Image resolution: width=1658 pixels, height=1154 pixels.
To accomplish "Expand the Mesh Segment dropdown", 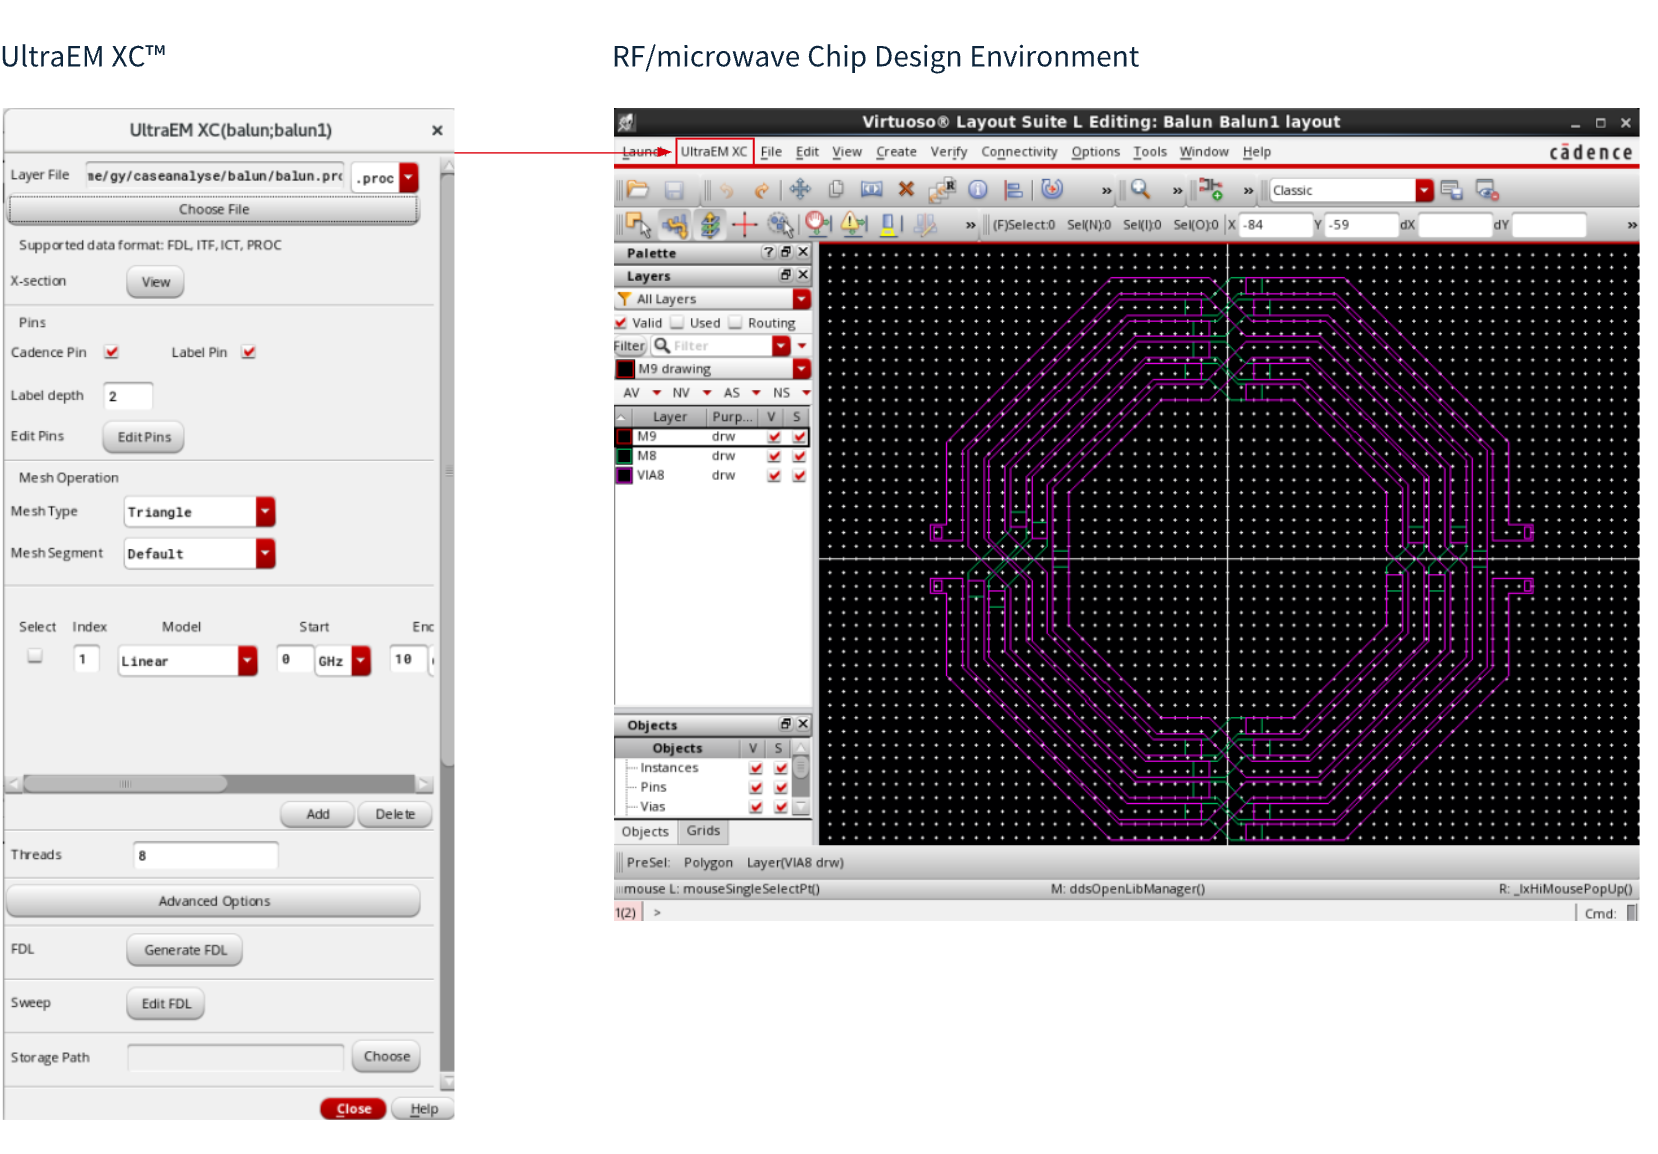I will 265,554.
